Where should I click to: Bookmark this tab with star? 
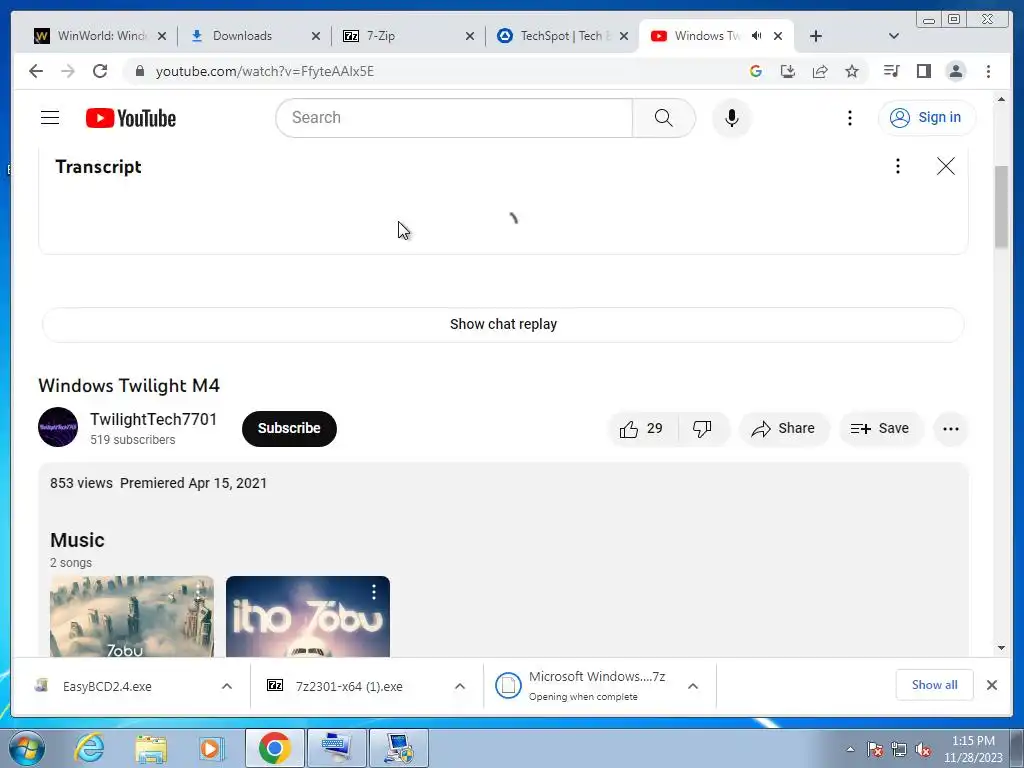click(x=852, y=71)
